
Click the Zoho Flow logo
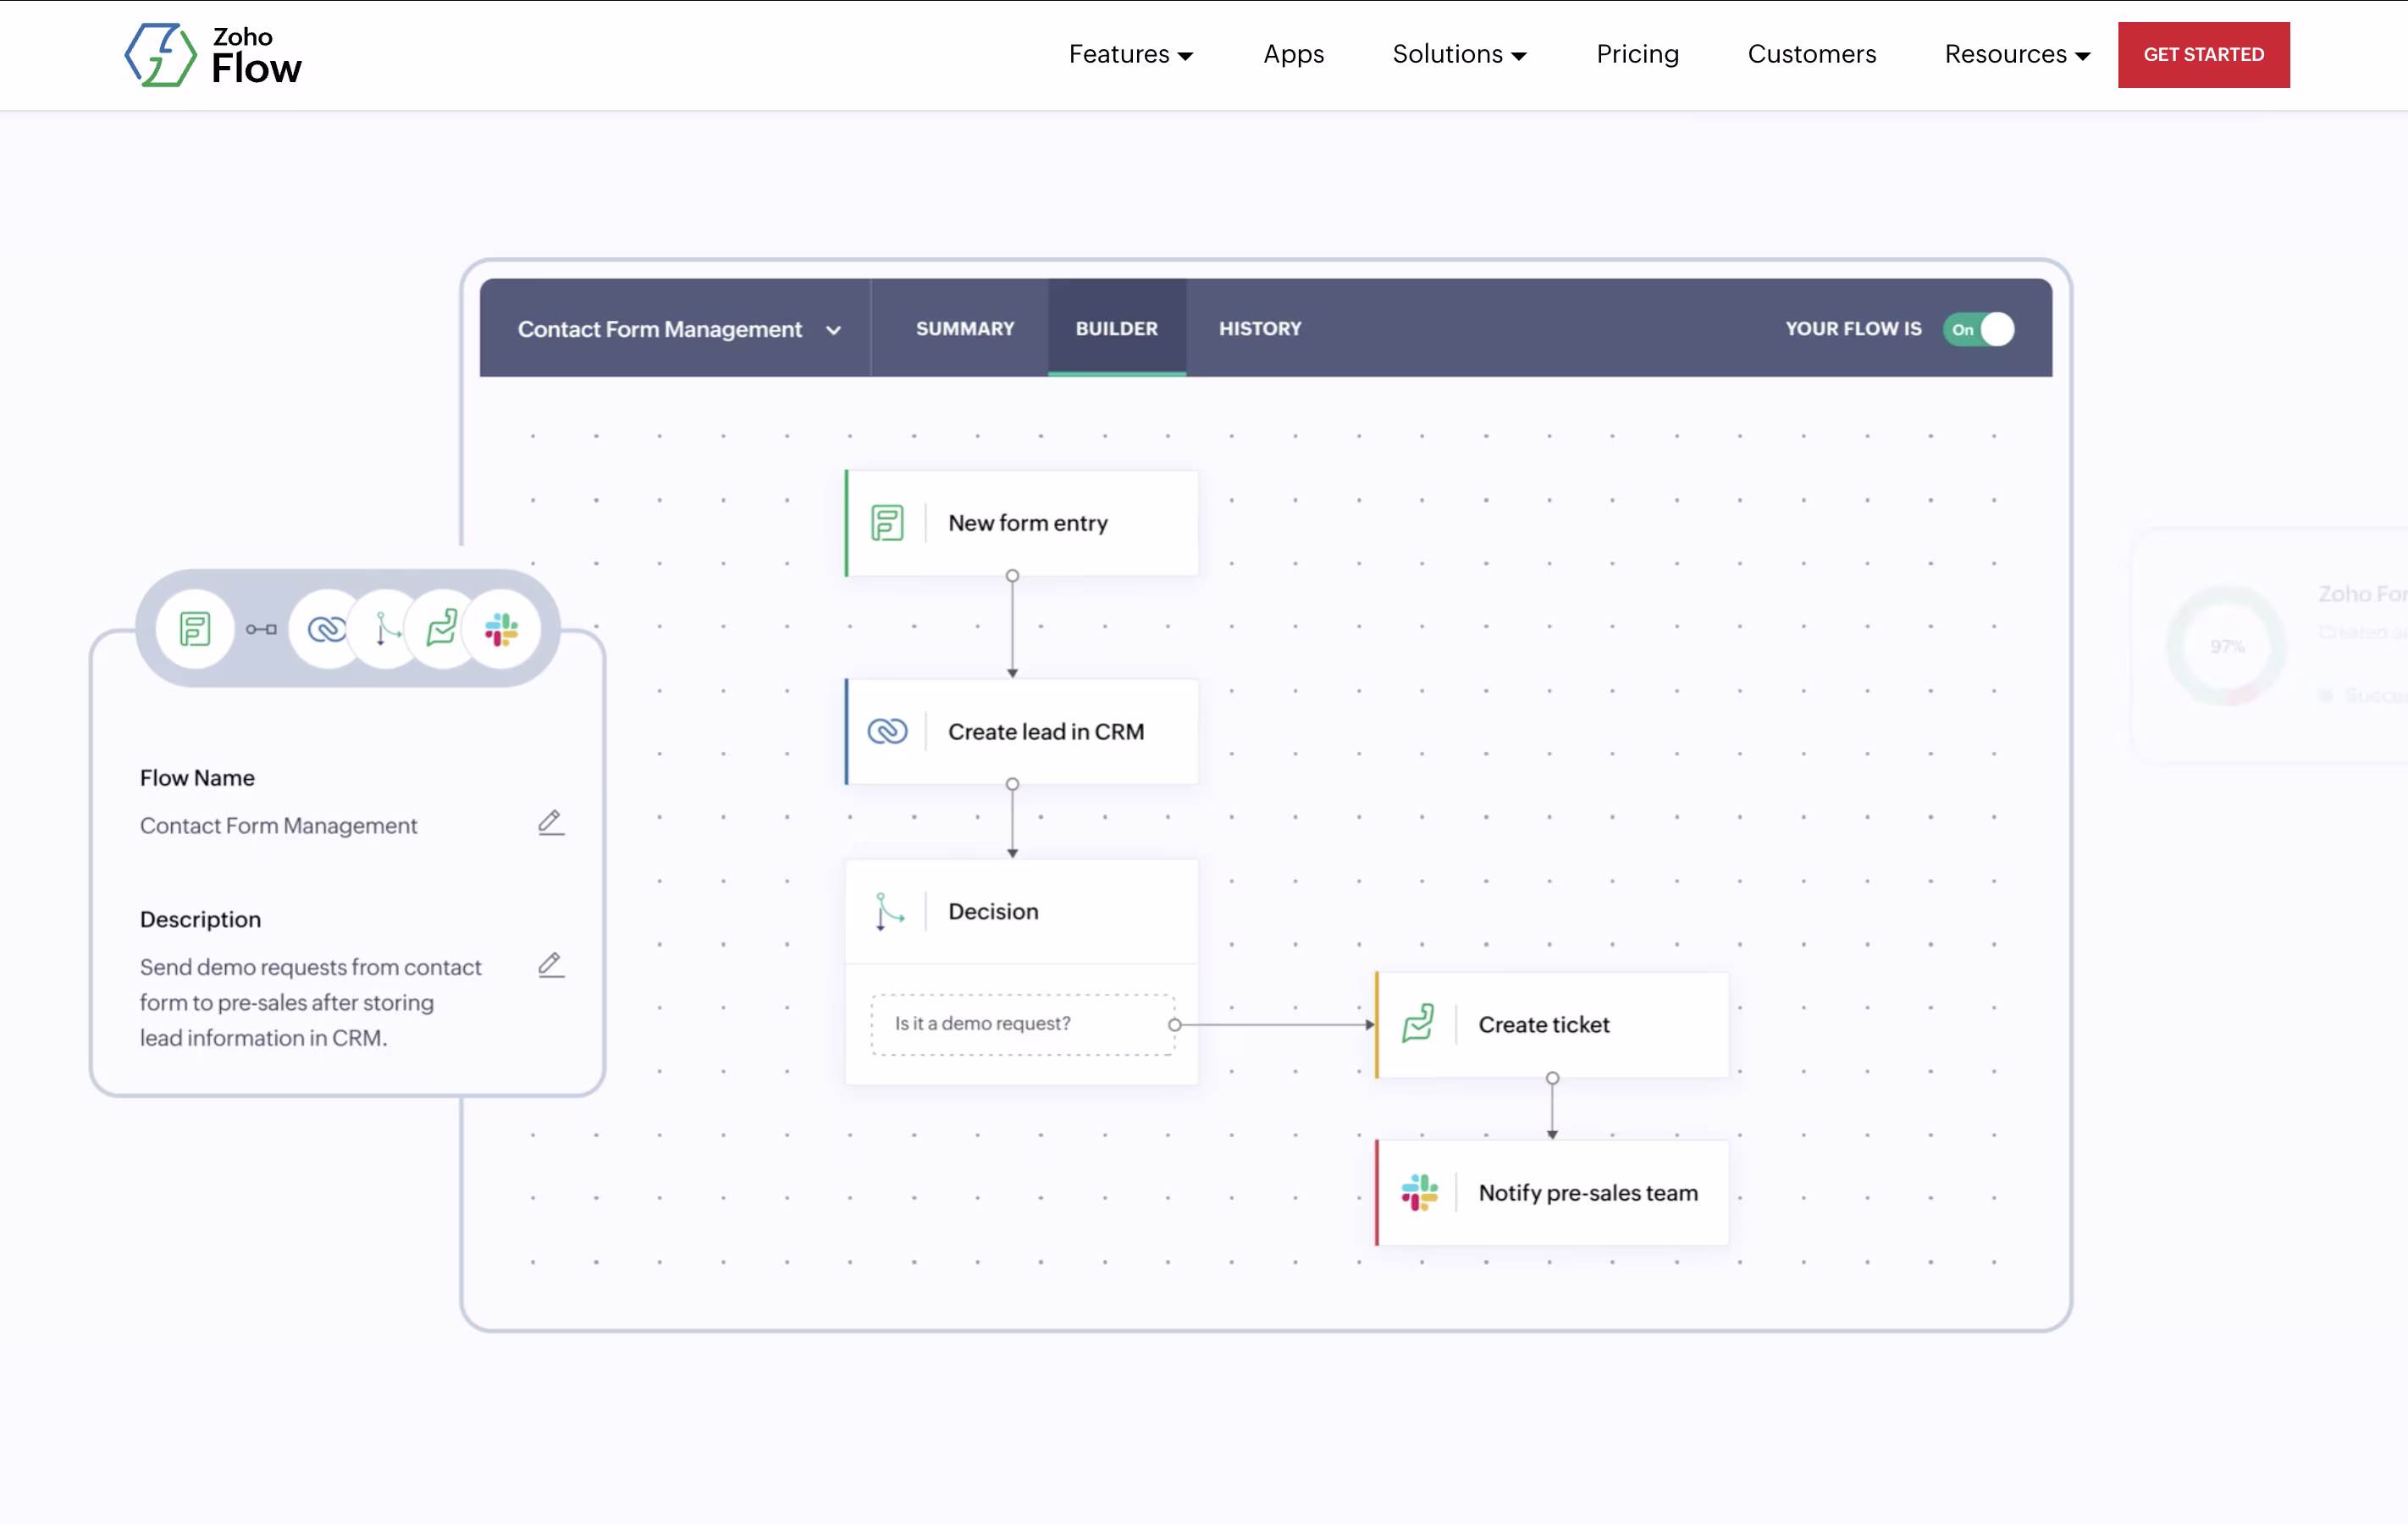pos(212,55)
